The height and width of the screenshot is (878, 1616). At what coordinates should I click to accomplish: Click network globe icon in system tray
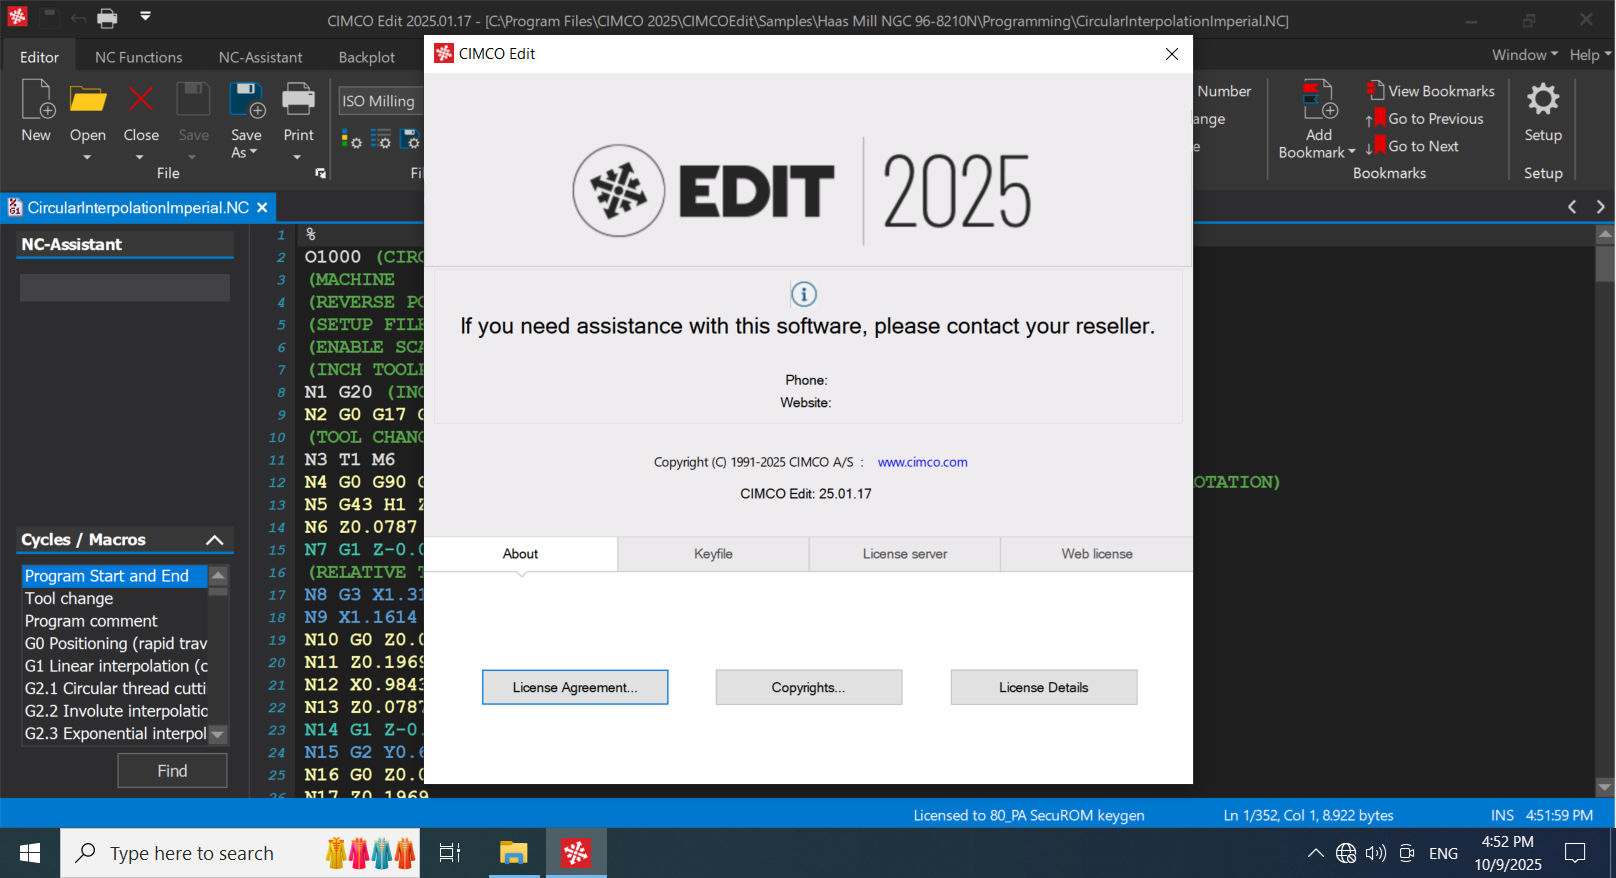click(x=1346, y=853)
